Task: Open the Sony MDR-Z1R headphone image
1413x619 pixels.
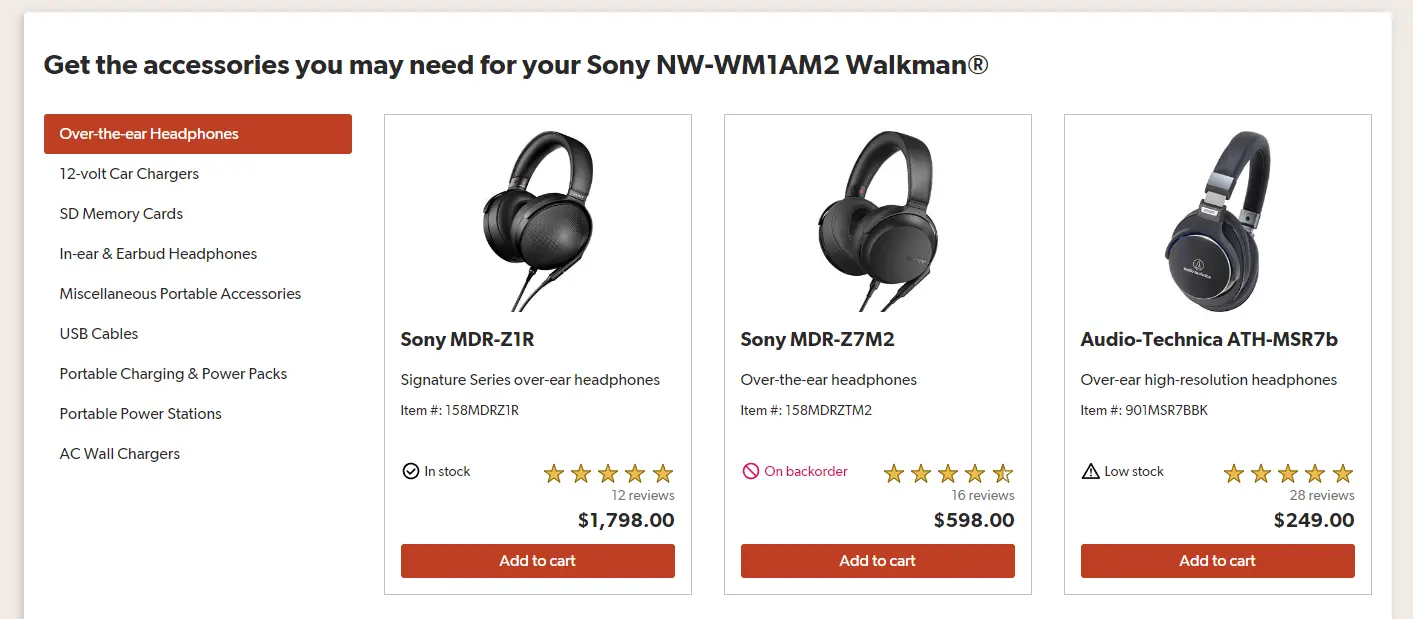Action: tap(538, 220)
